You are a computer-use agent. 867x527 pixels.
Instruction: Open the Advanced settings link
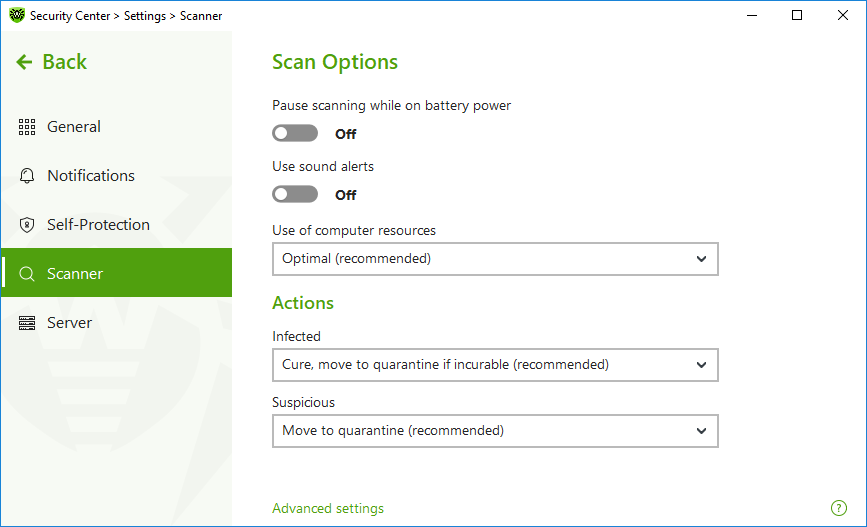328,508
